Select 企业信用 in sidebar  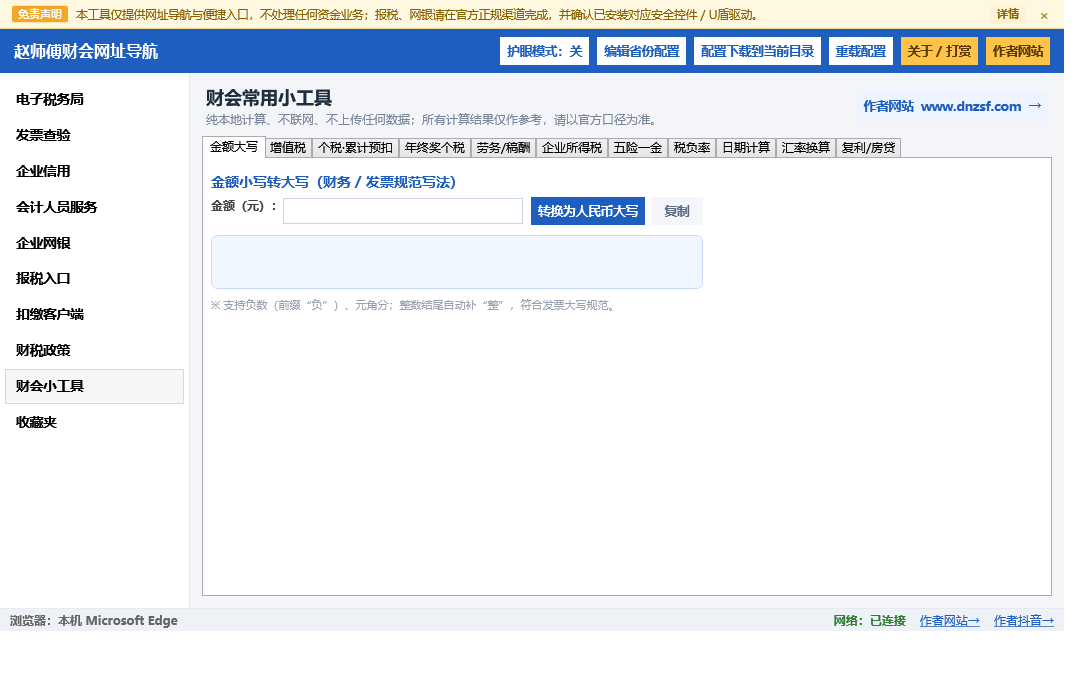coord(94,171)
